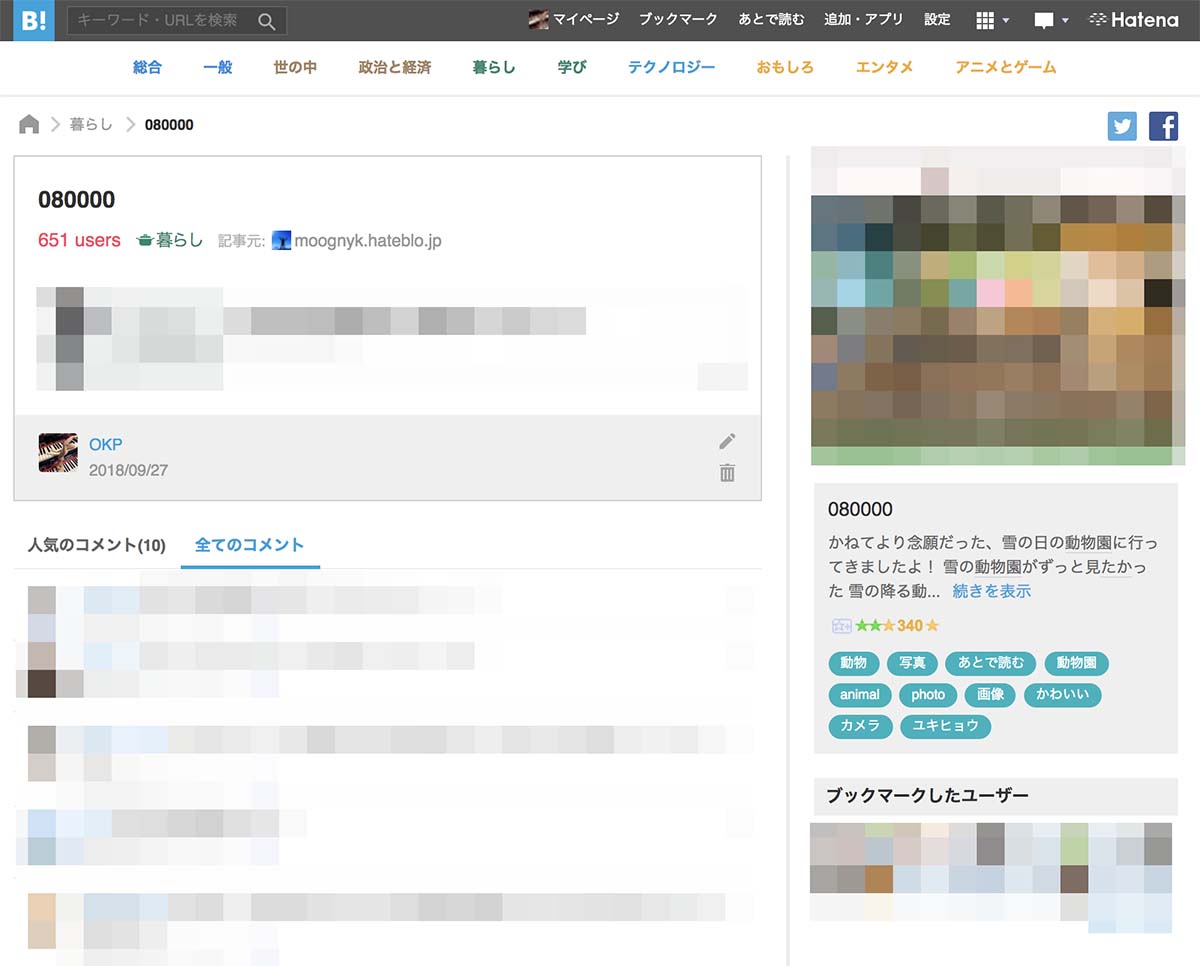Edit the bookmark with pencil icon

point(727,441)
